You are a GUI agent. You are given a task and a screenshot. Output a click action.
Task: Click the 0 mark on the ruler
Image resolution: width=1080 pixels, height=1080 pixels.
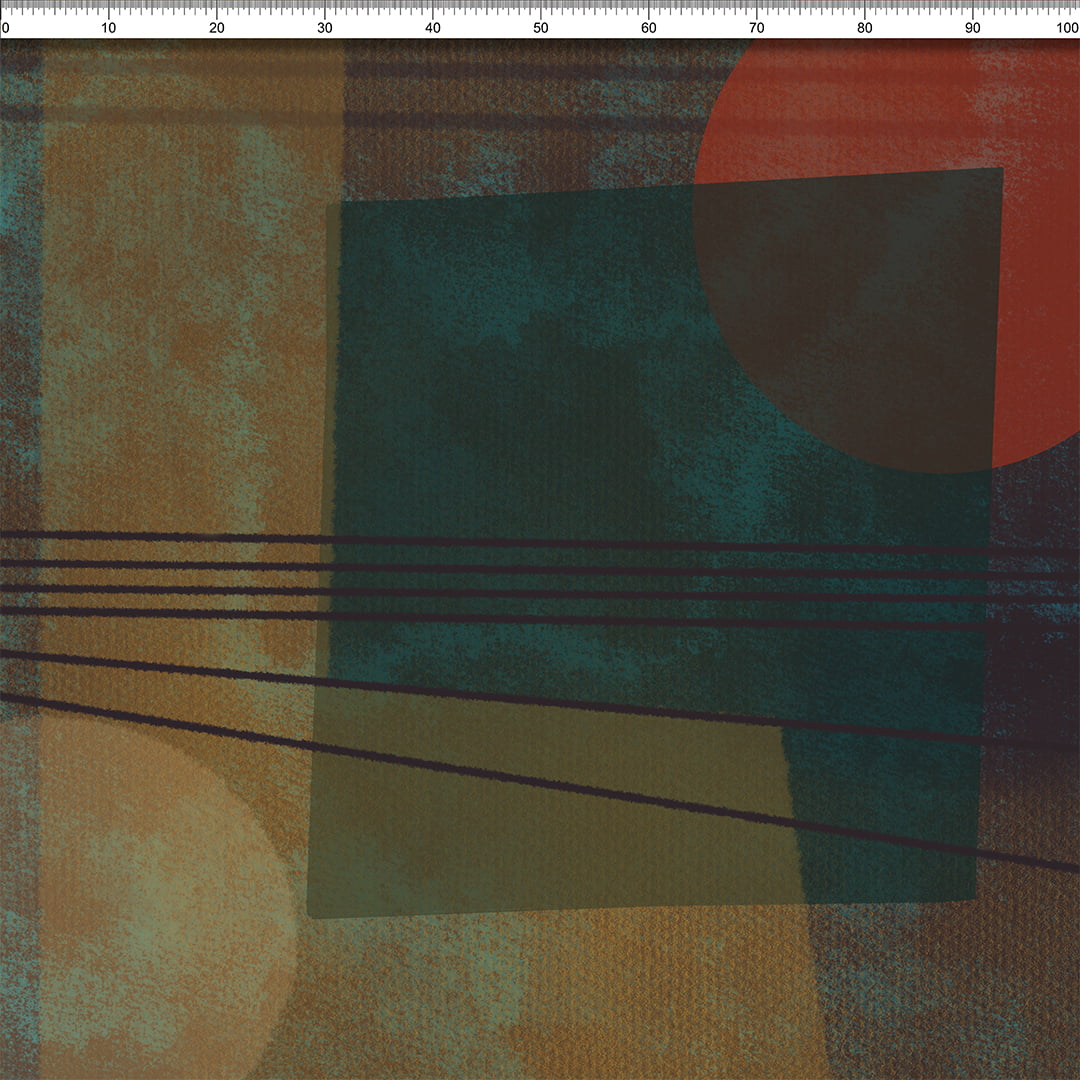5,27
